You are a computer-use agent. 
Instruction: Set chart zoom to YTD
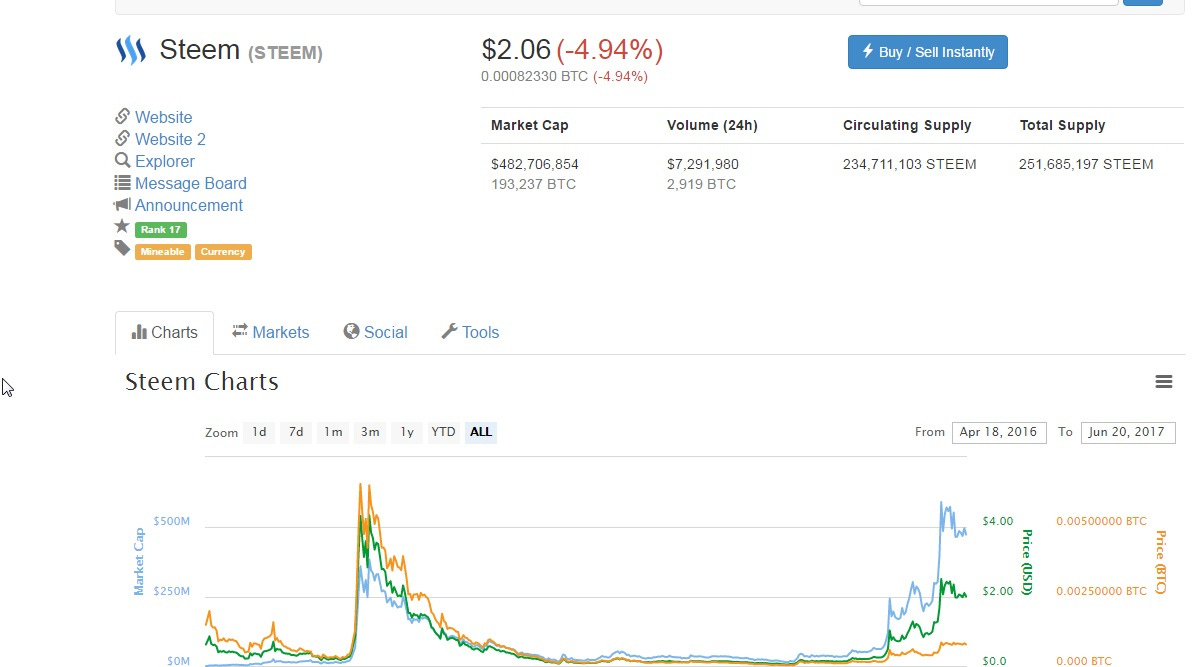pos(443,432)
